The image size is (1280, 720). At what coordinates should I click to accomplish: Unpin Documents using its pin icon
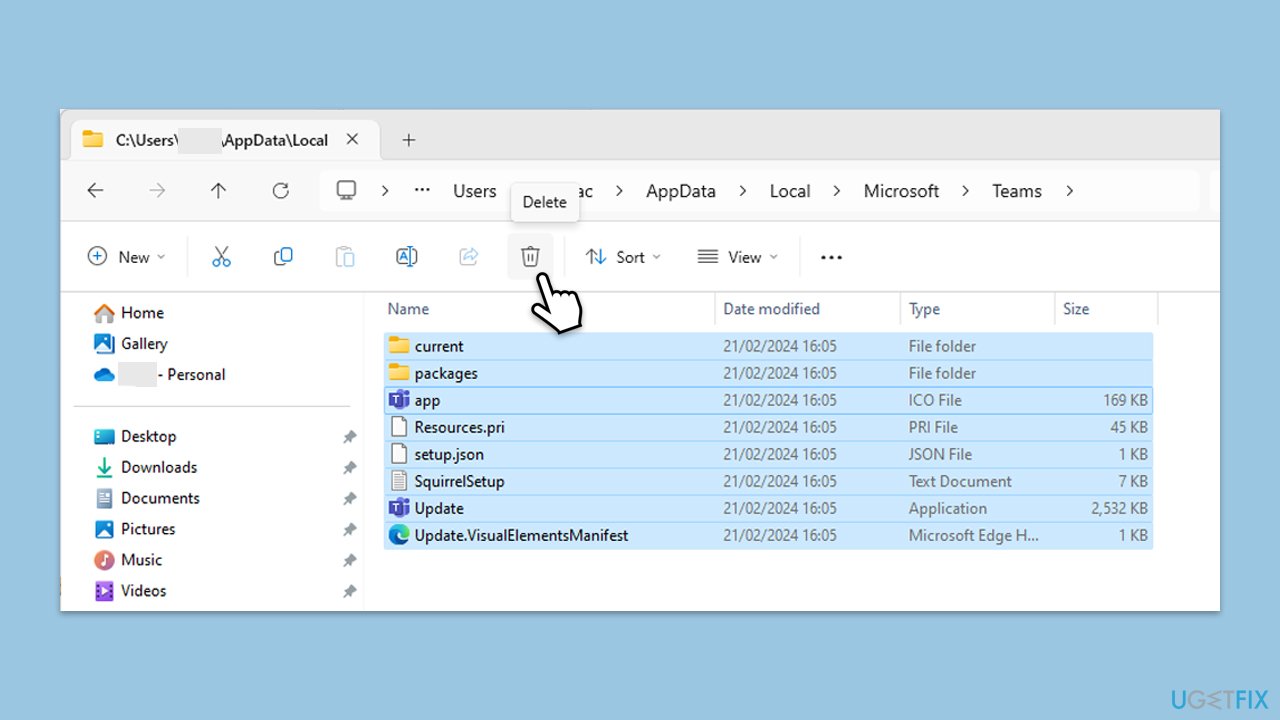pos(349,499)
